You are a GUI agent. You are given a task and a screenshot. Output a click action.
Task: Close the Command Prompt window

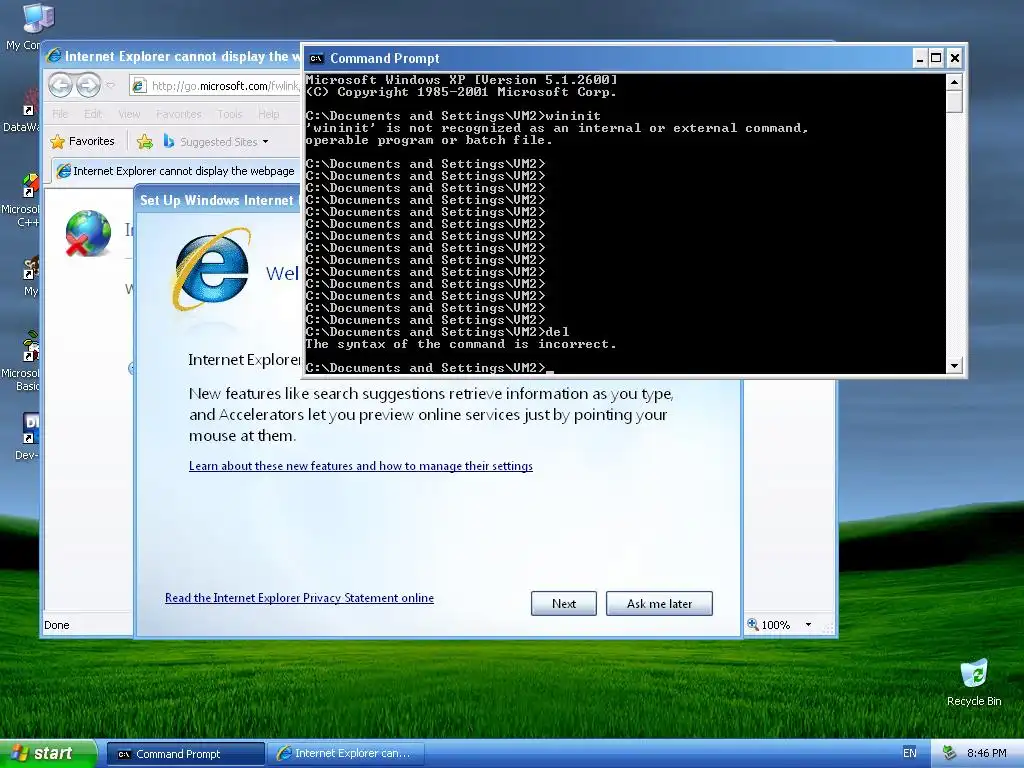coord(954,58)
